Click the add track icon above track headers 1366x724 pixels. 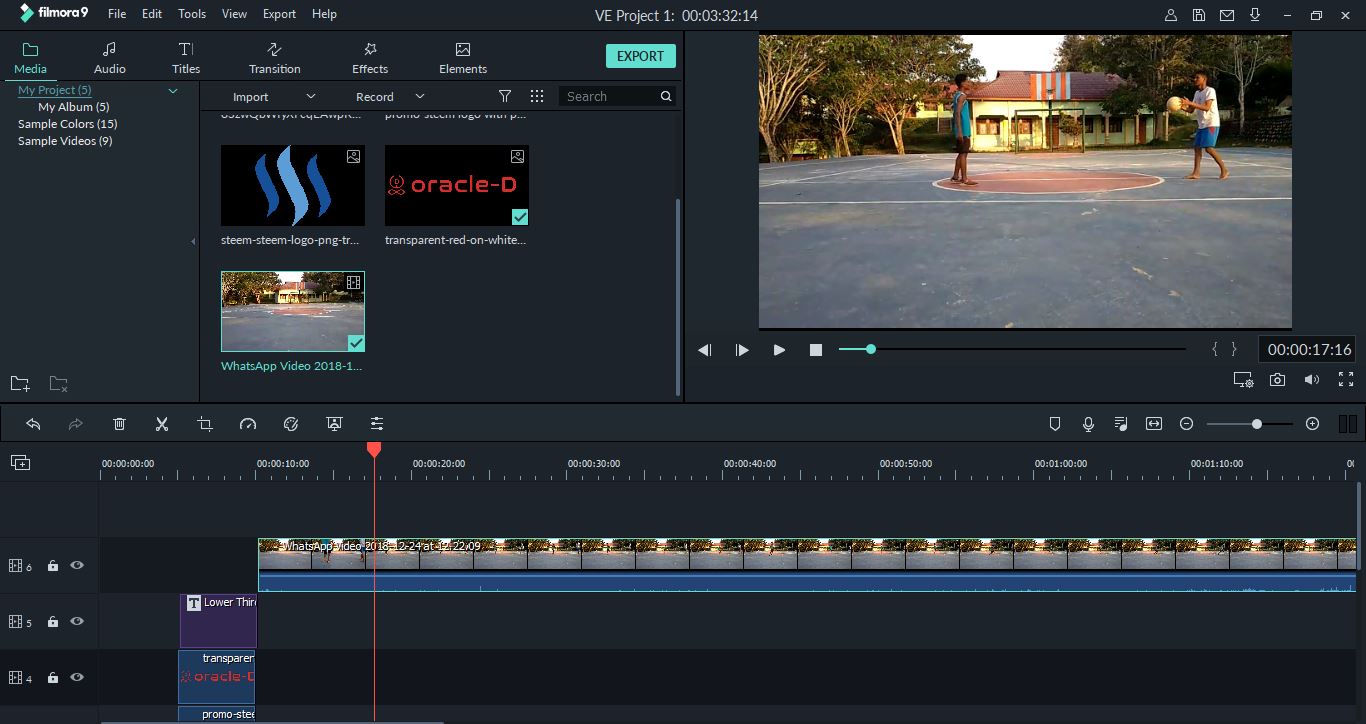click(20, 462)
